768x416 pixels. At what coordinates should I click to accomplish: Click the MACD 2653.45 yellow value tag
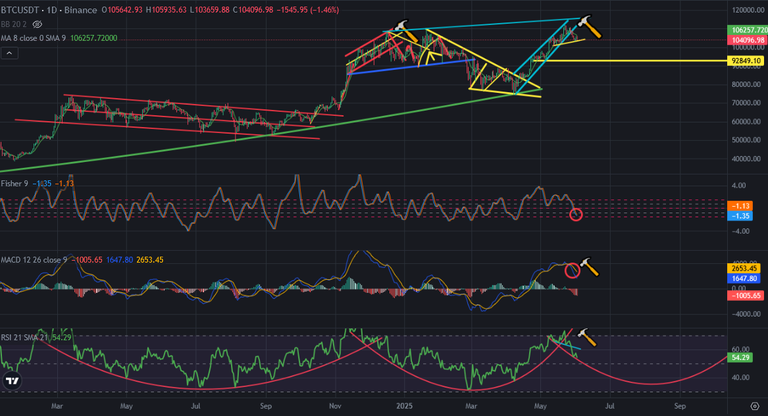click(744, 268)
